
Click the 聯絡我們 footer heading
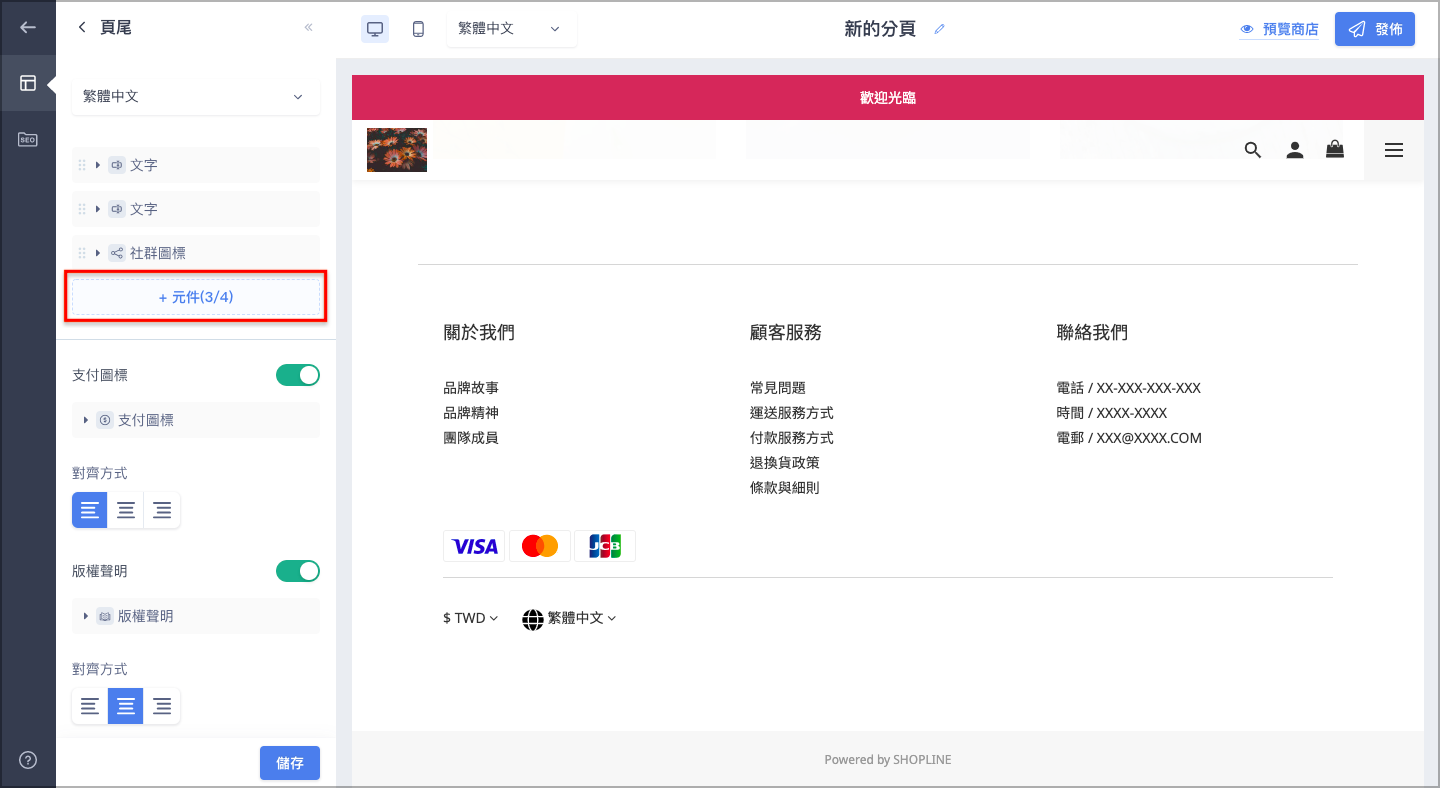tap(1092, 333)
